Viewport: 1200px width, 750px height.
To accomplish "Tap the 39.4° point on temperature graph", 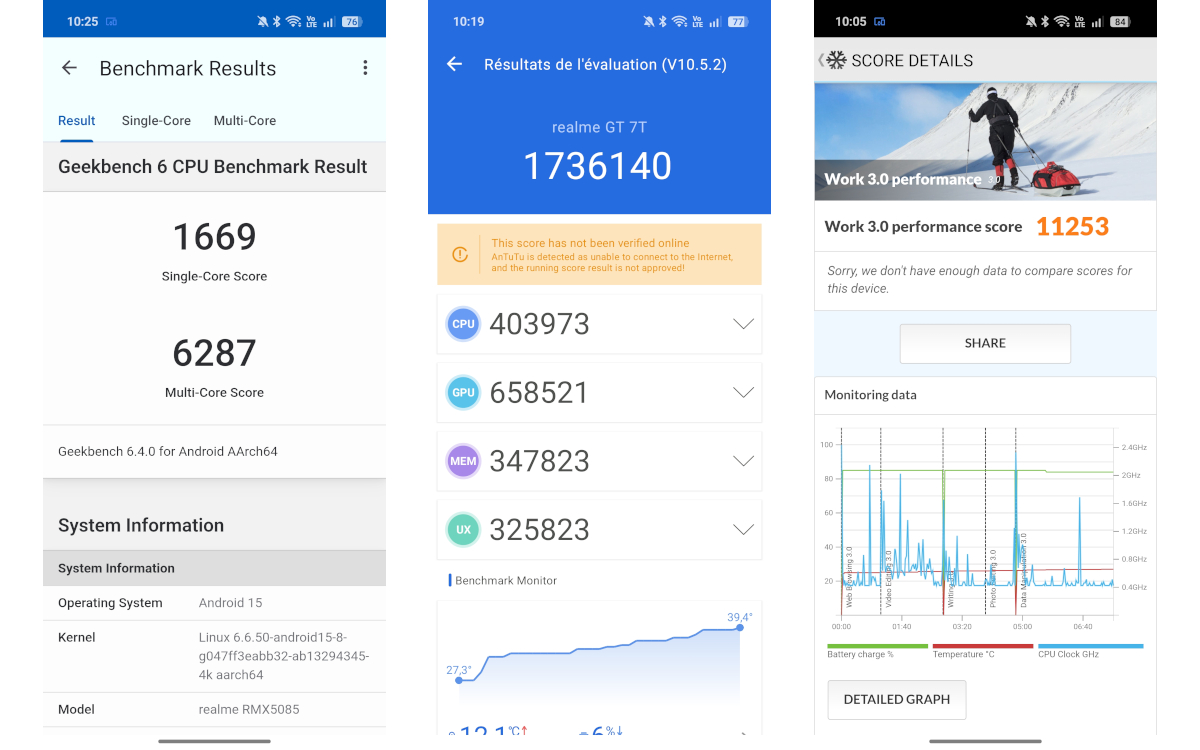I will 740,630.
